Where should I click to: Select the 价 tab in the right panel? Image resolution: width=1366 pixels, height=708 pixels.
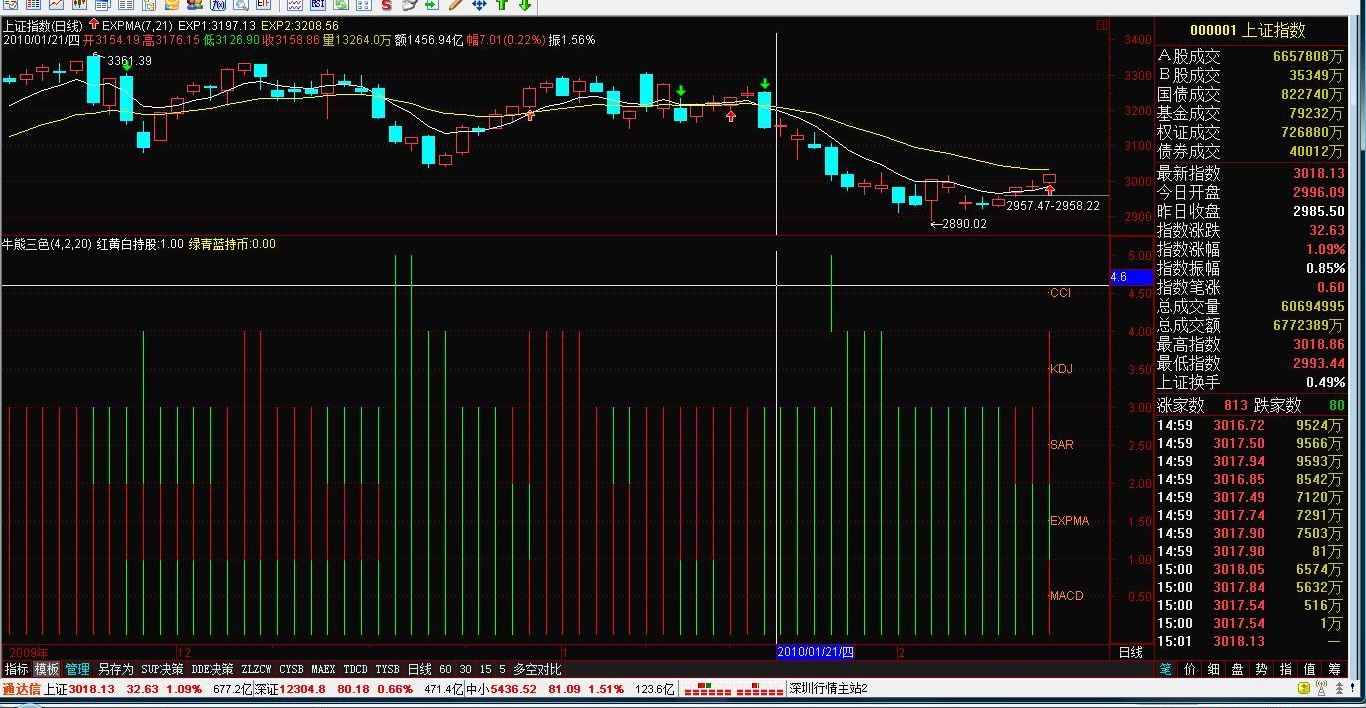1190,669
